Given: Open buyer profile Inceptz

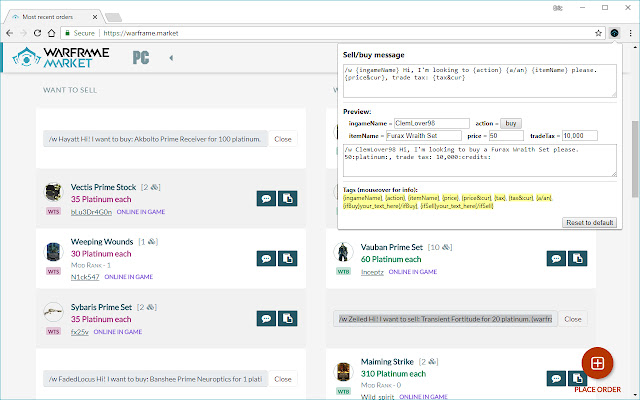Looking at the screenshot, I should coord(372,272).
